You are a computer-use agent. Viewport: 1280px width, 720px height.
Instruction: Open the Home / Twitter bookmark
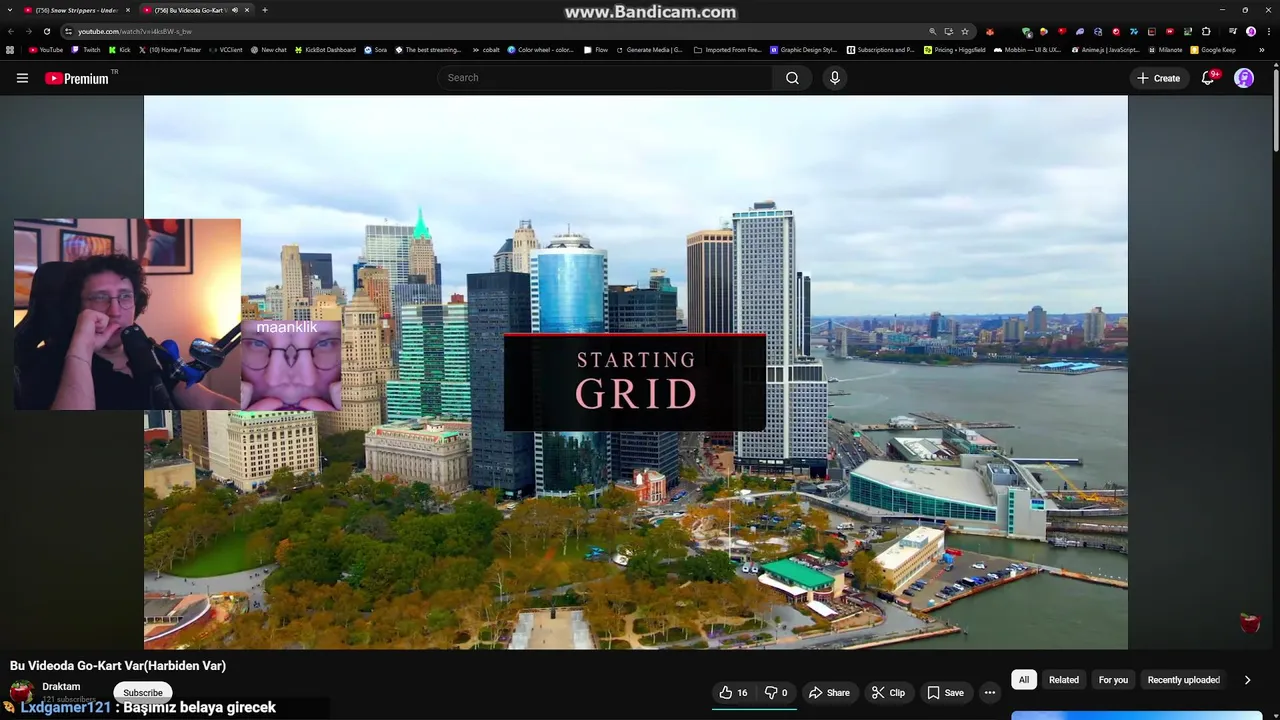click(170, 49)
